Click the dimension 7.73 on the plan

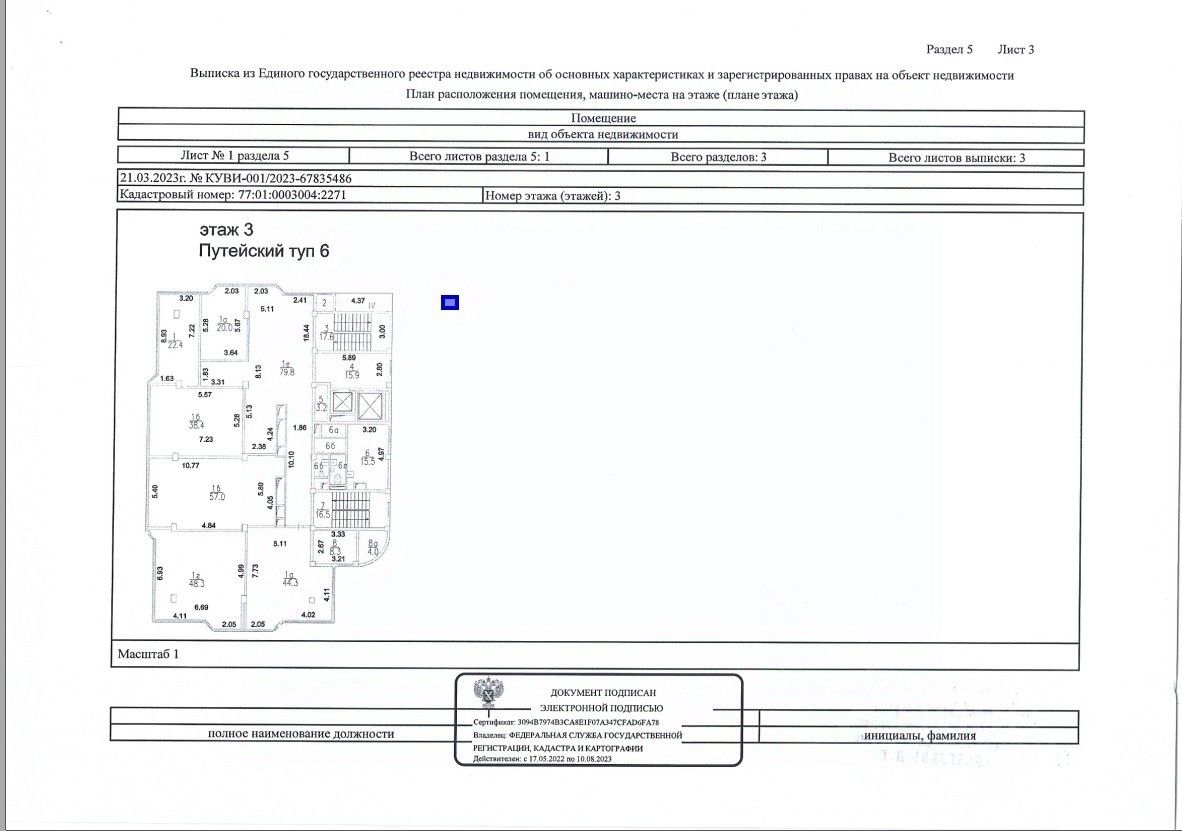[255, 571]
